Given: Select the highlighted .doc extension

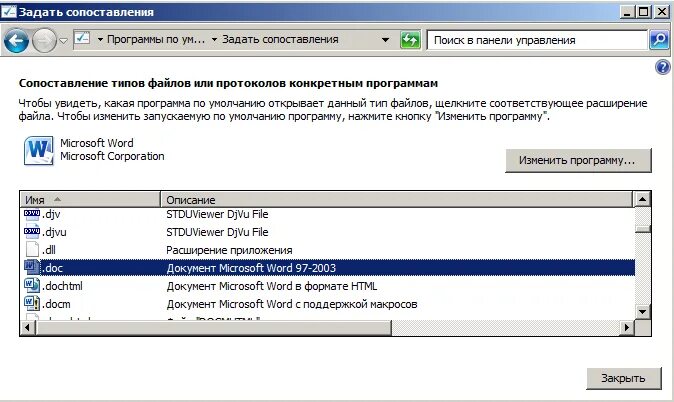Looking at the screenshot, I should coord(328,268).
